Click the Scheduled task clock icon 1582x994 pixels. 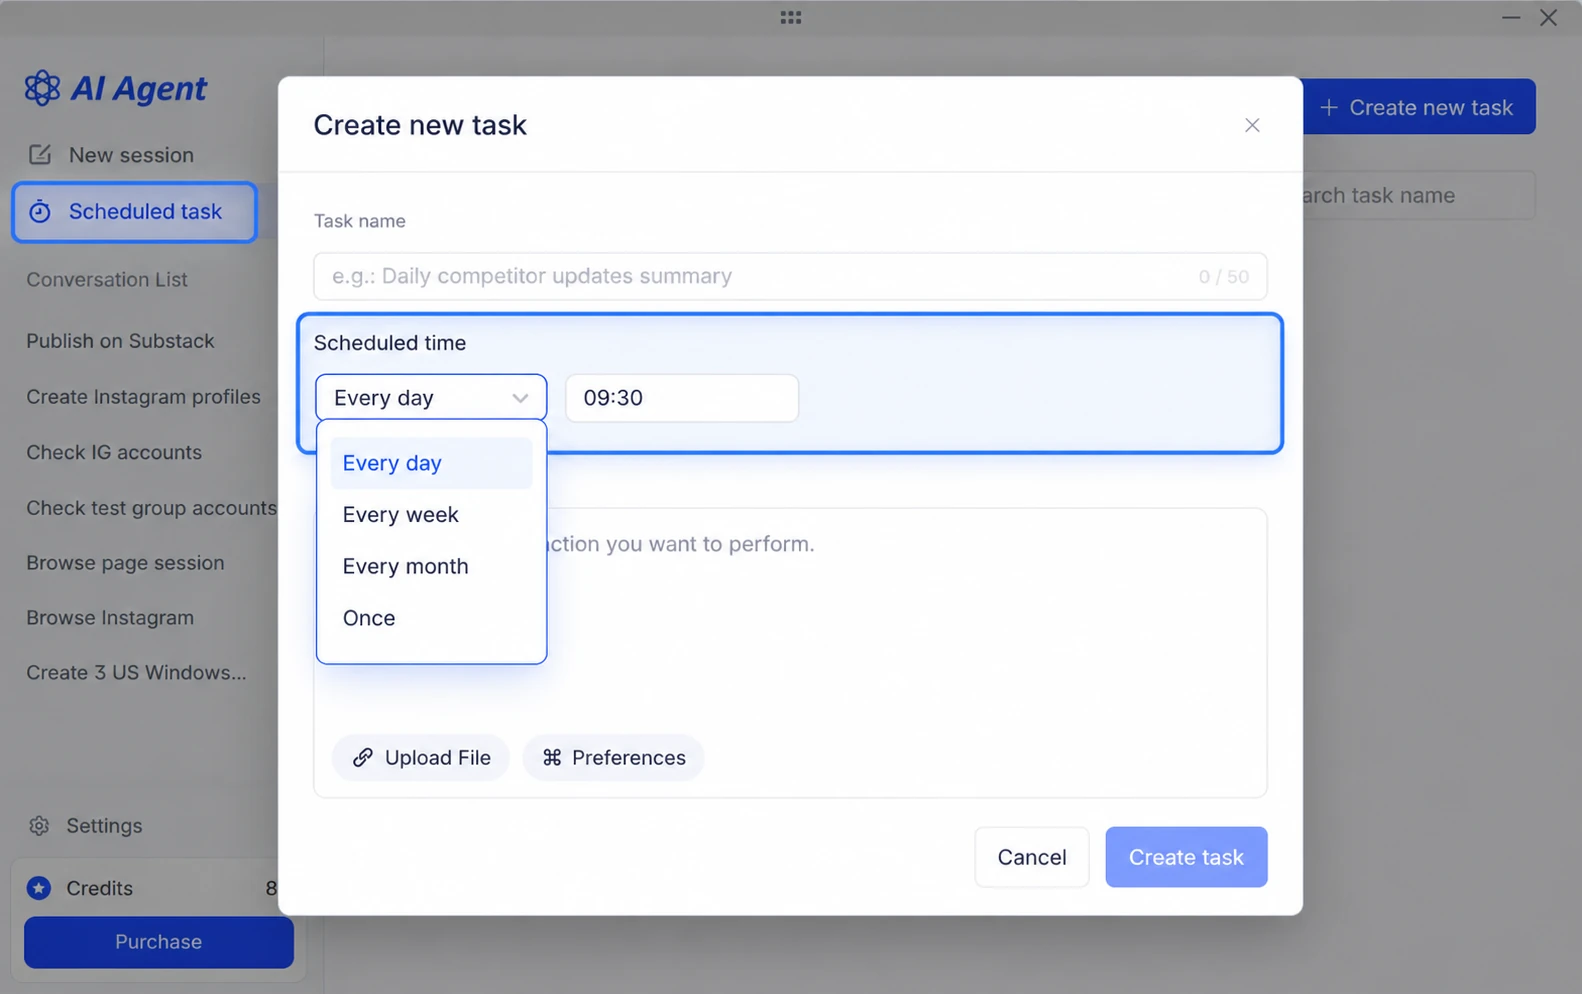(40, 212)
